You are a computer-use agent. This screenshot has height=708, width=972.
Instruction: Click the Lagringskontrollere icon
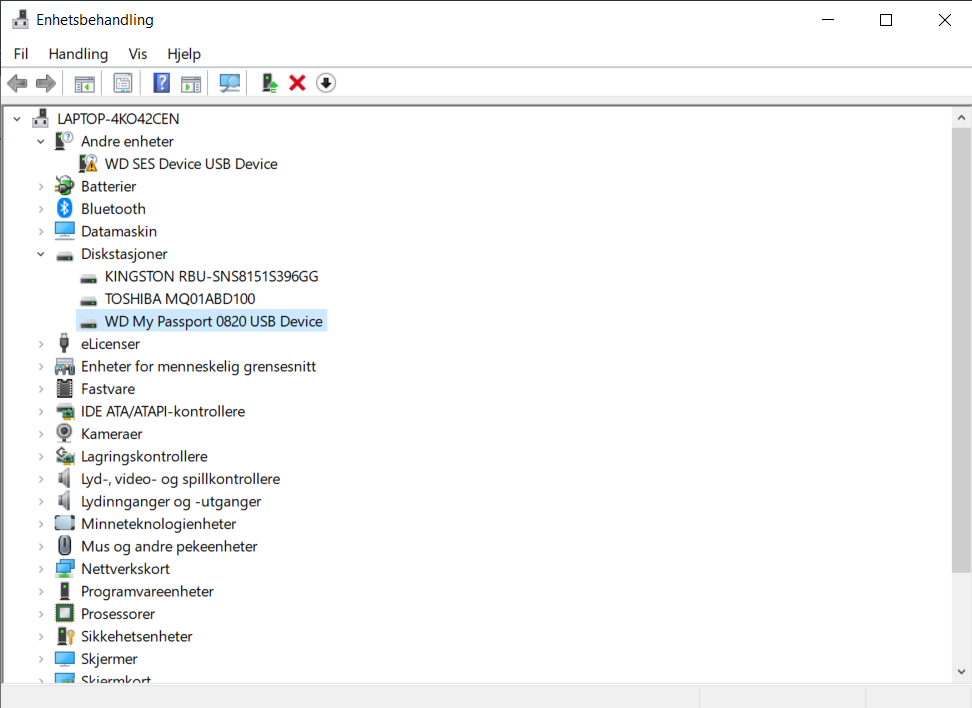64,456
